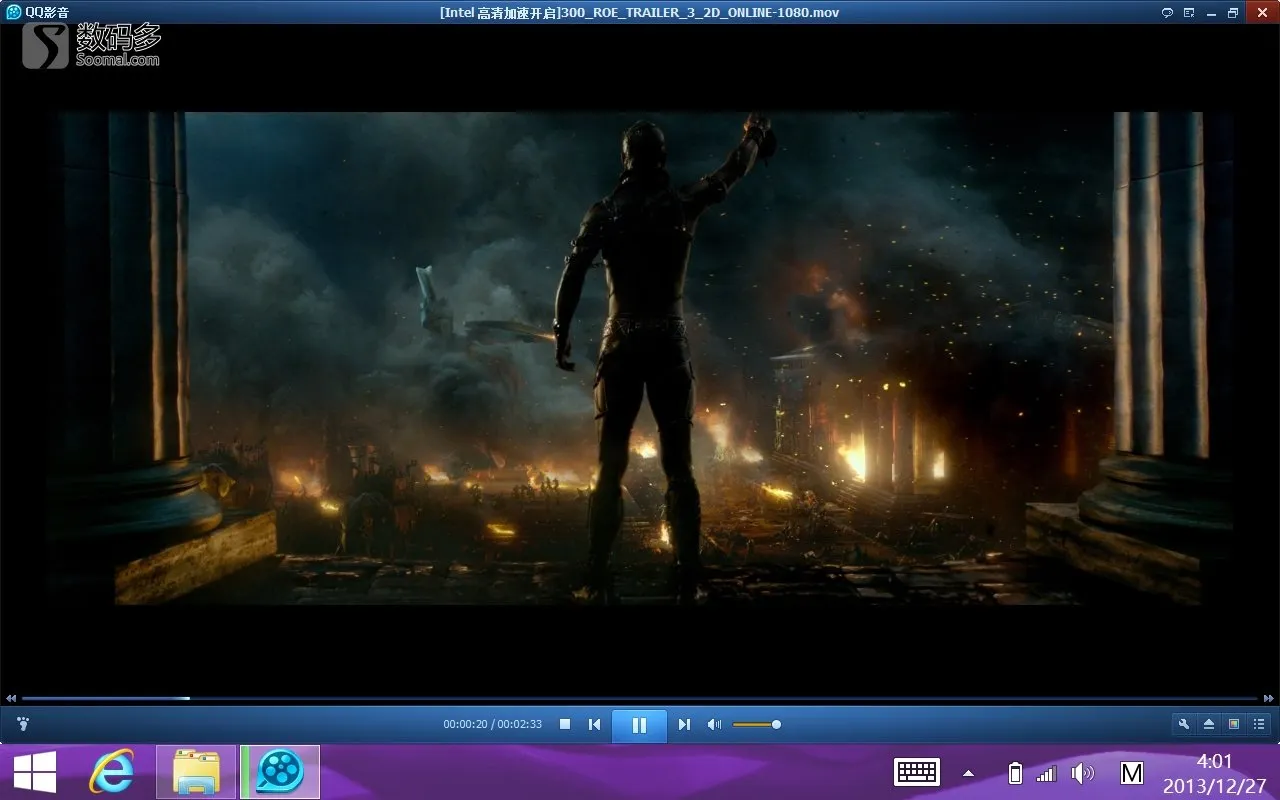
Task: Open the footprint playback history icon
Action: 23,723
